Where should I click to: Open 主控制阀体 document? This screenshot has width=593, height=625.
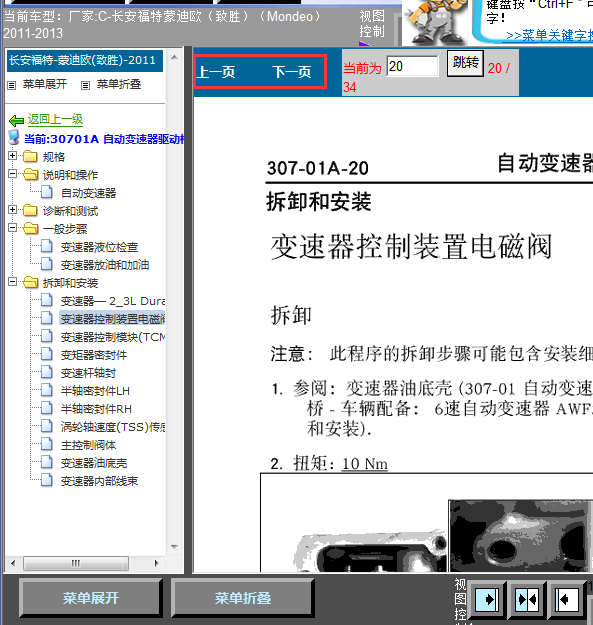[88, 445]
